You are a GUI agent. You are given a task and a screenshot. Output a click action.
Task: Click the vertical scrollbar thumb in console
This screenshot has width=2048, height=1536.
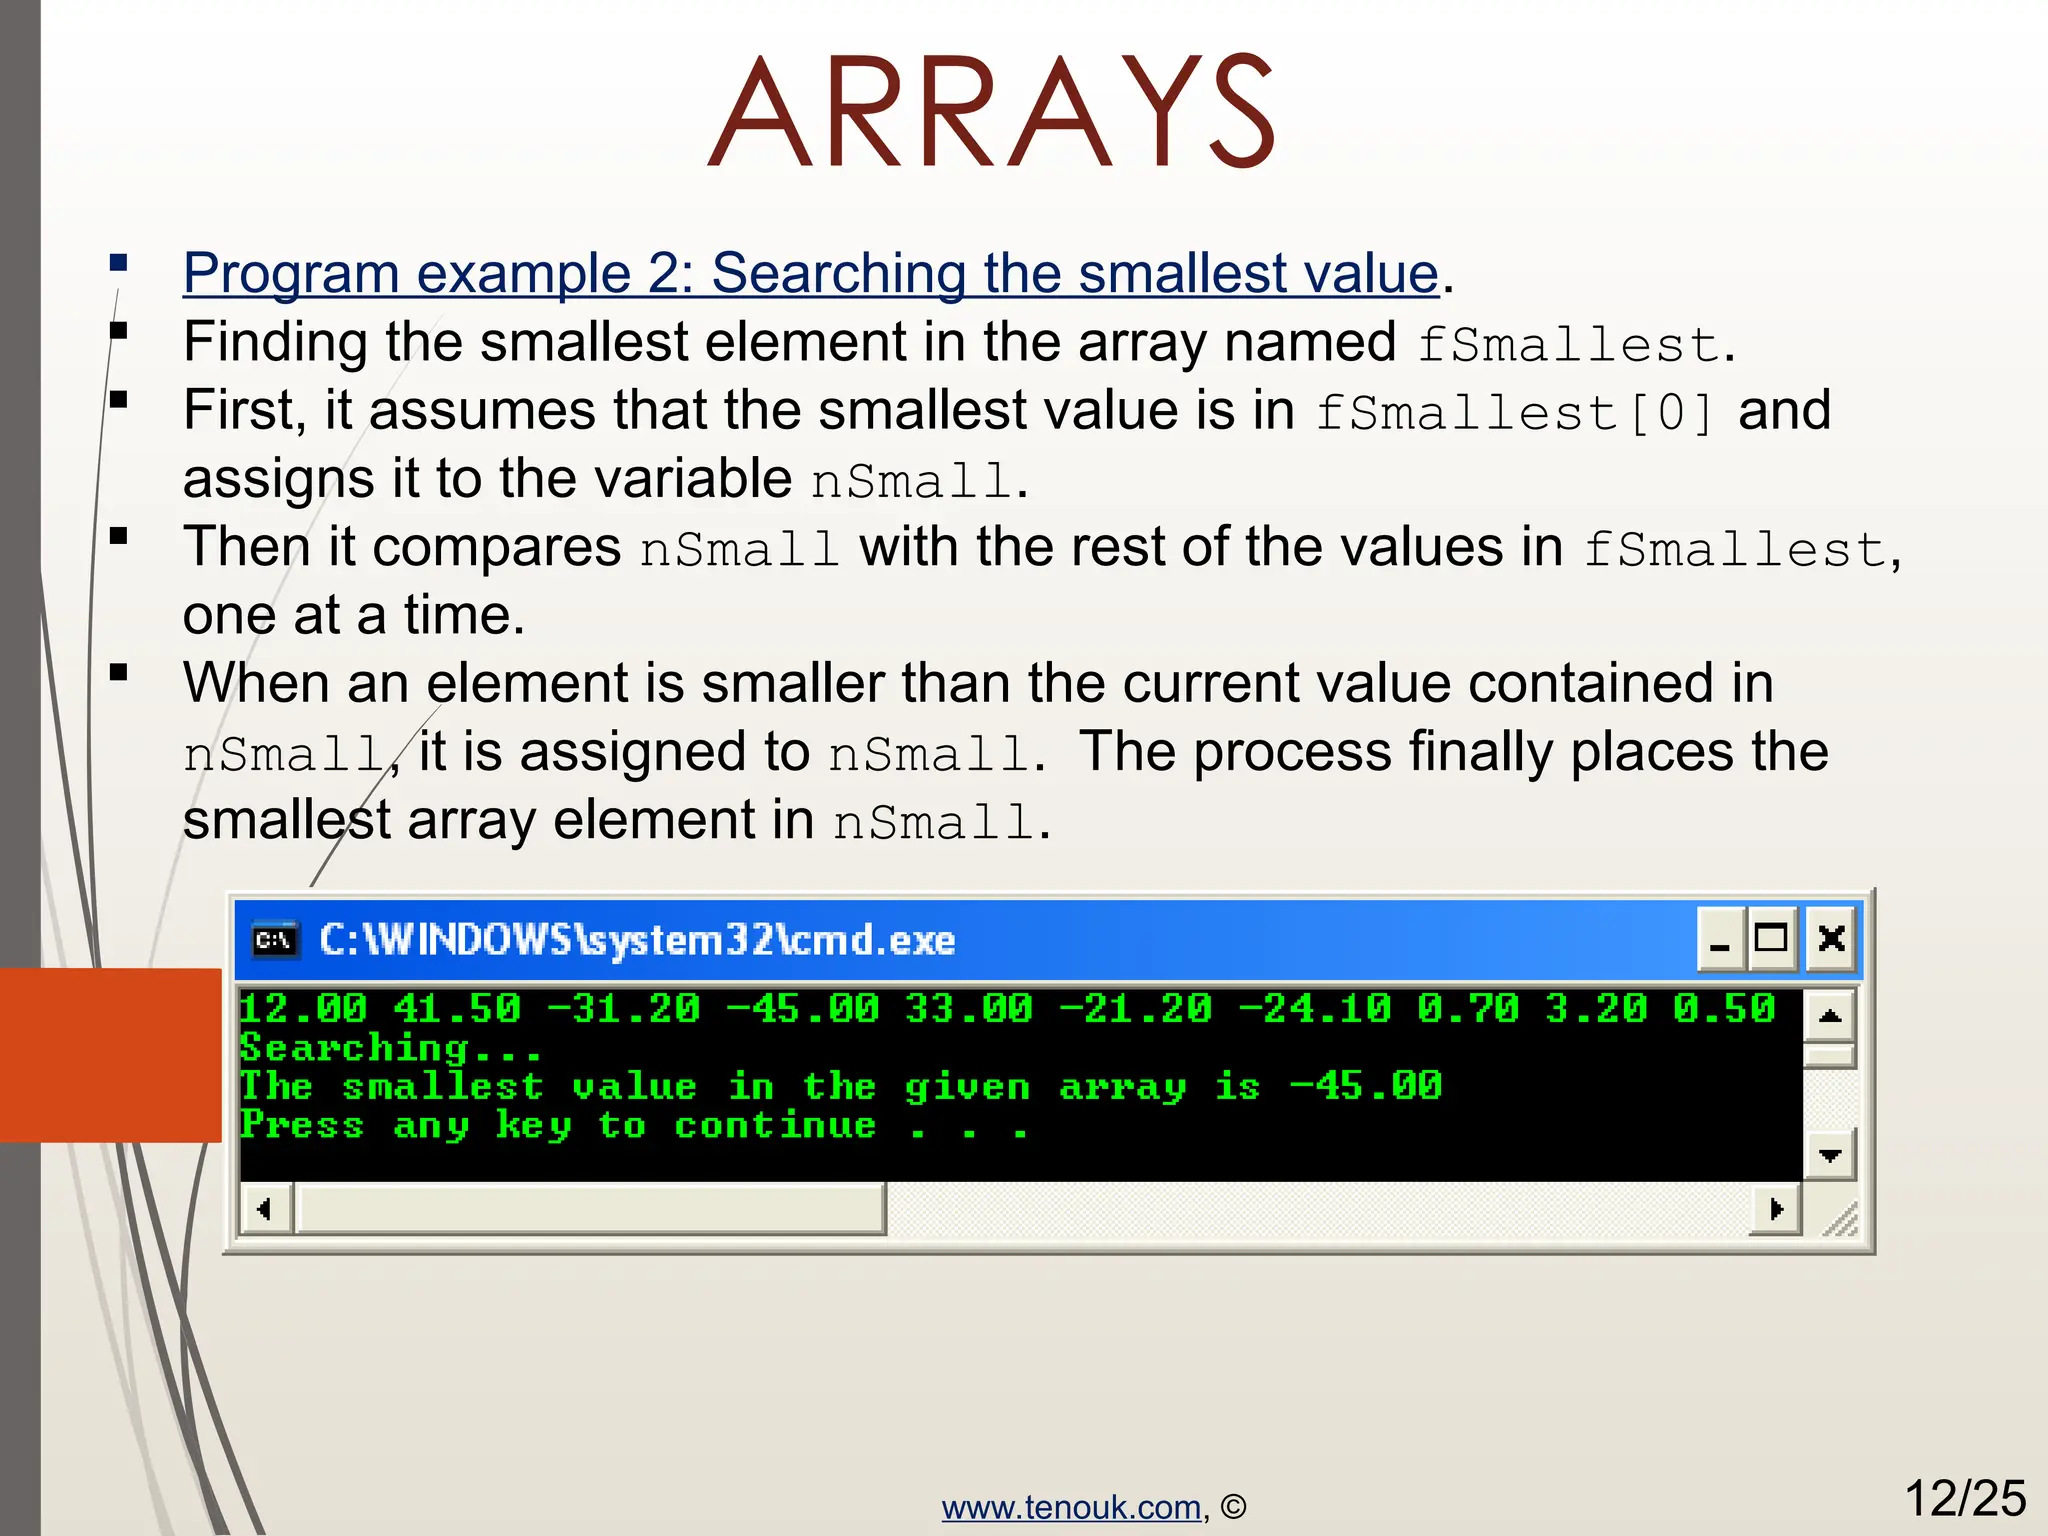1830,1056
